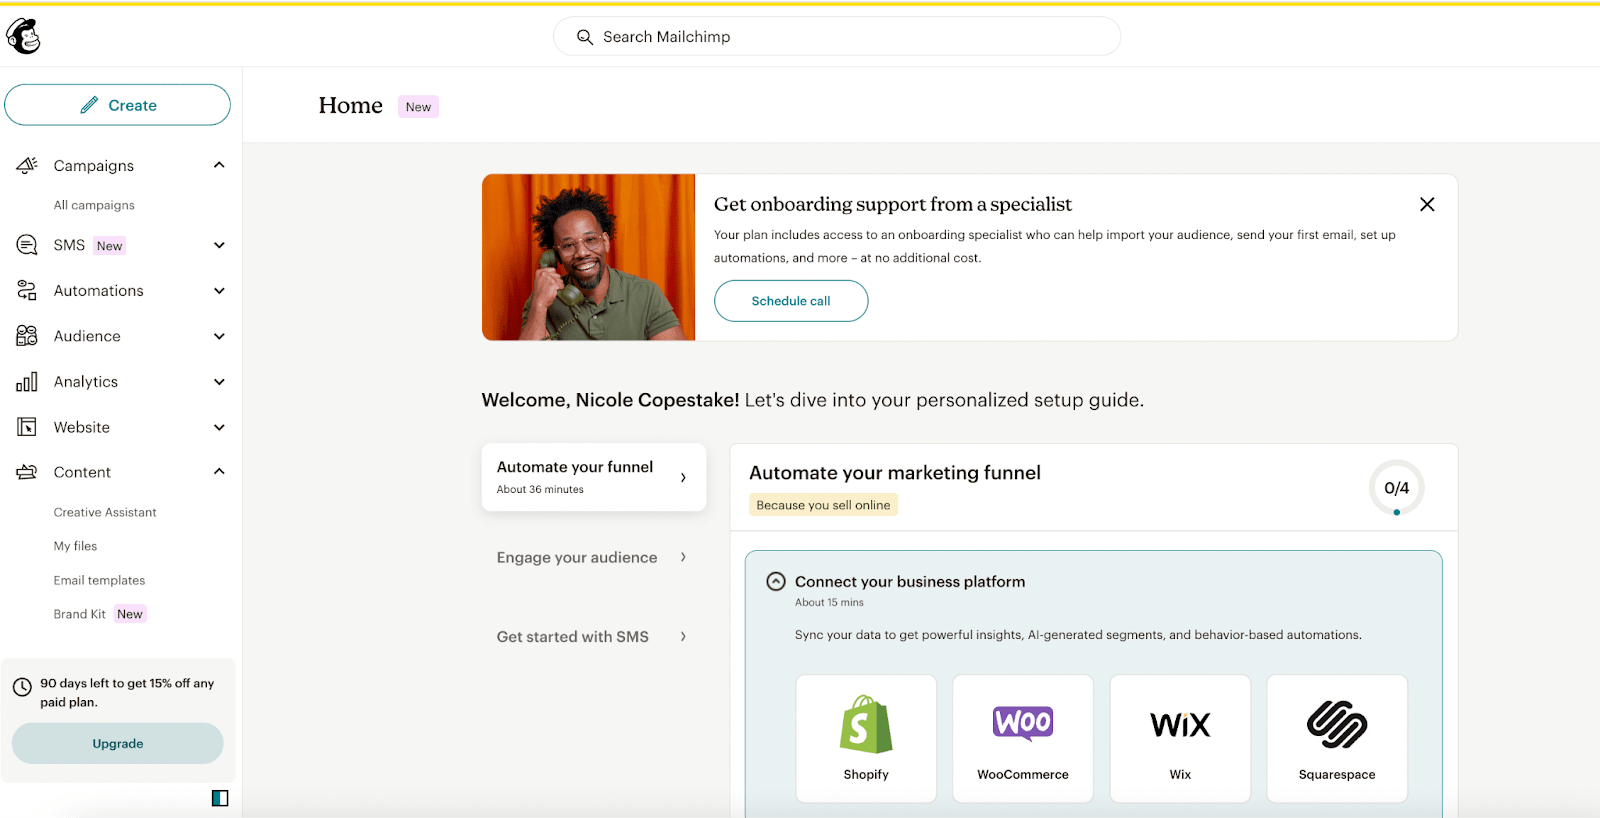Dismiss the onboarding support banner
The height and width of the screenshot is (818, 1600).
pos(1427,204)
